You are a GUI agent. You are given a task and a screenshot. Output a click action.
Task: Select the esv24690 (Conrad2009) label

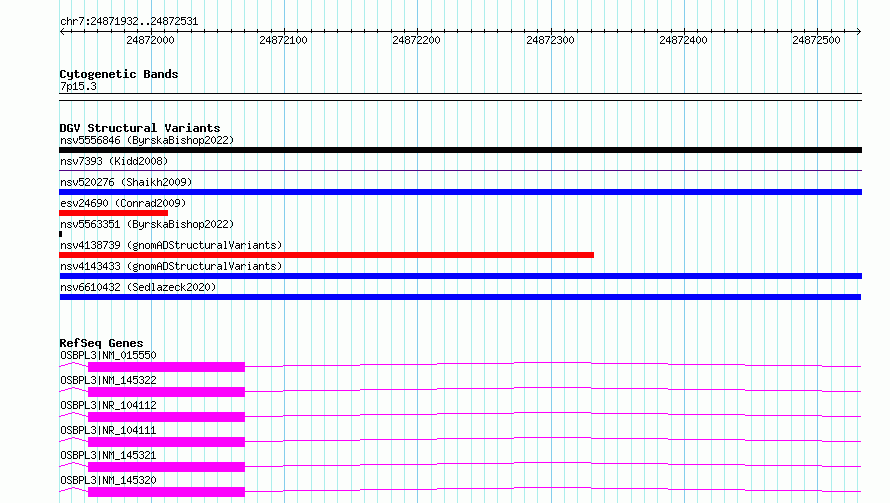123,203
